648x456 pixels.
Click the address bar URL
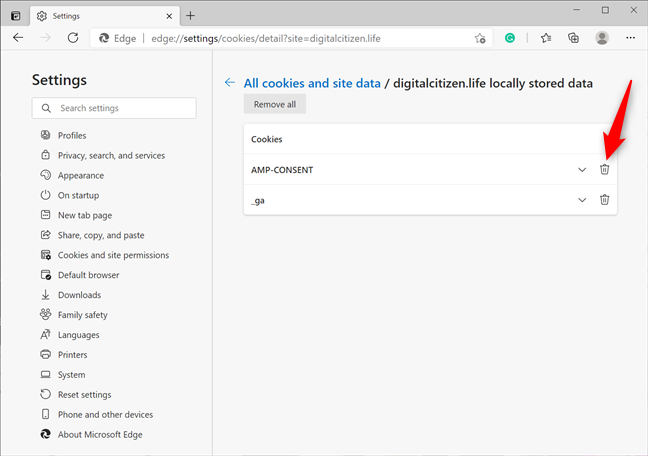point(266,38)
